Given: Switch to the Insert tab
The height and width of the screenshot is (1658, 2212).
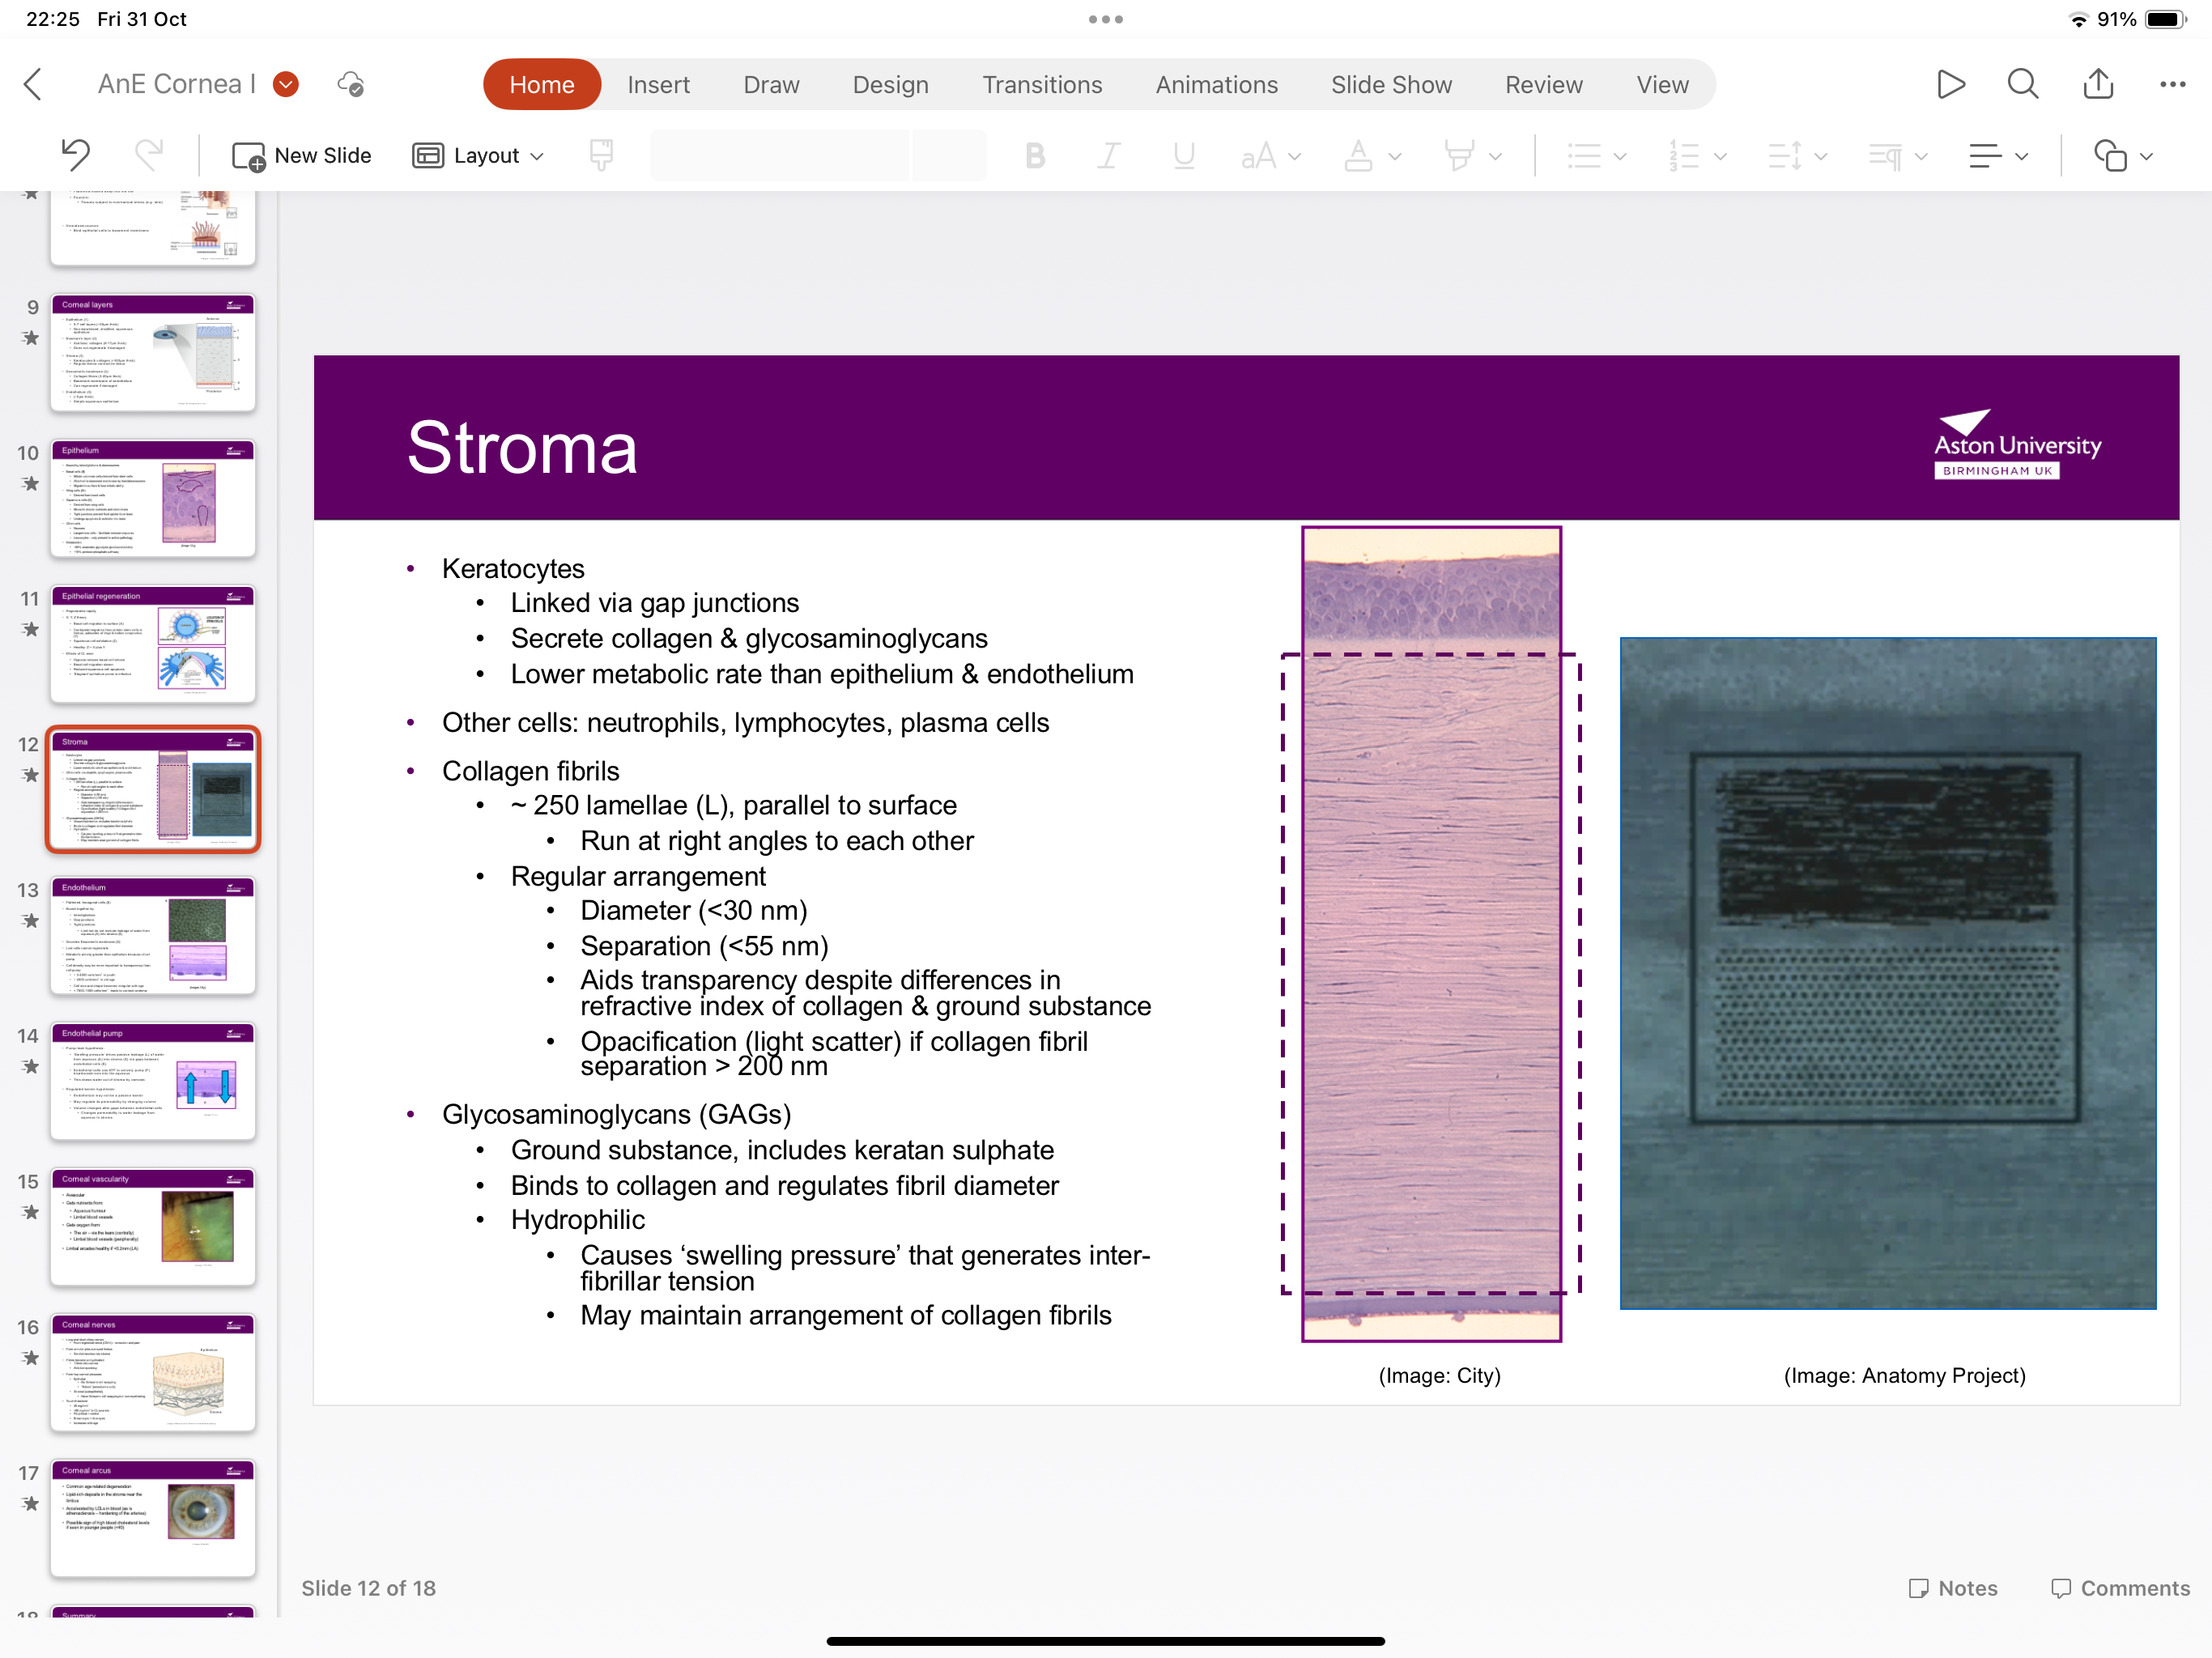Looking at the screenshot, I should point(658,84).
